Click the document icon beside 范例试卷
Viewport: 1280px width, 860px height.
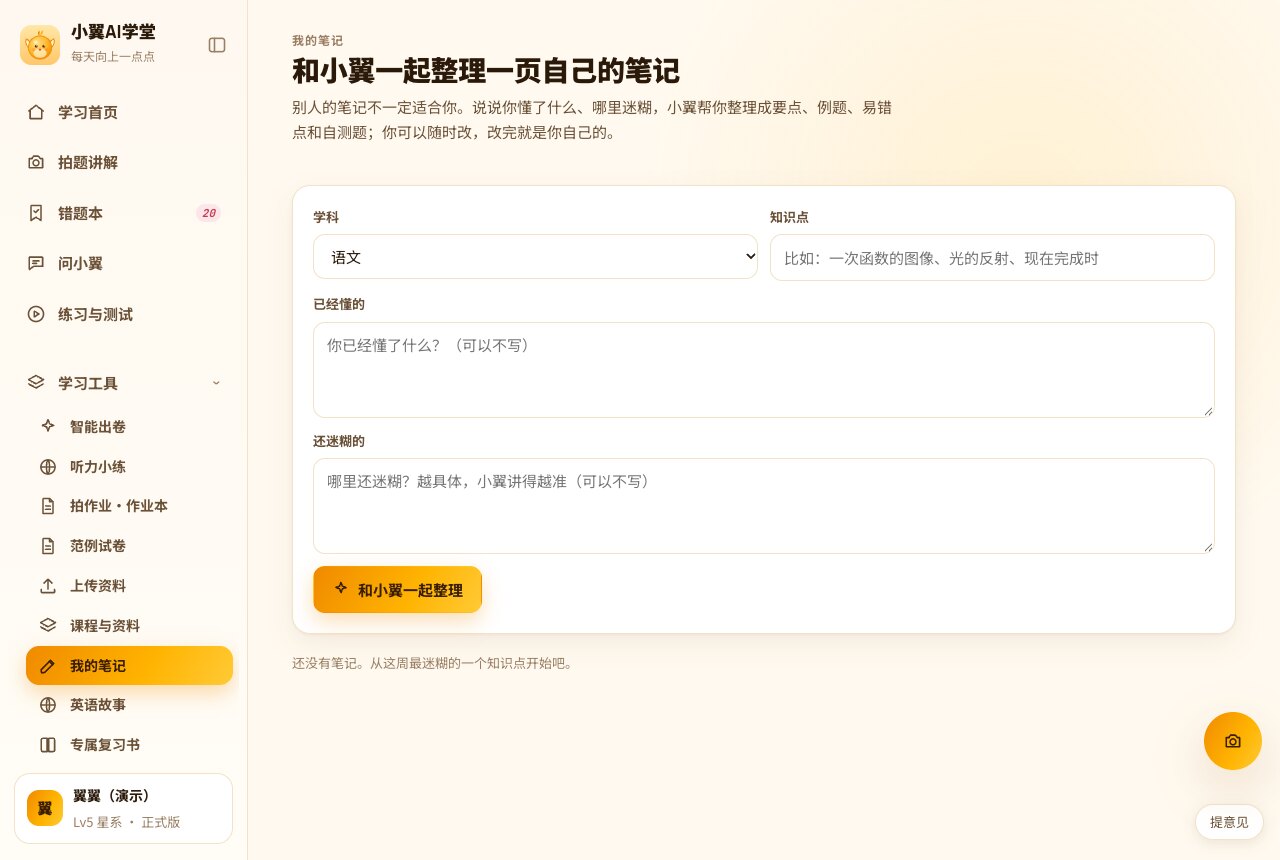click(48, 546)
